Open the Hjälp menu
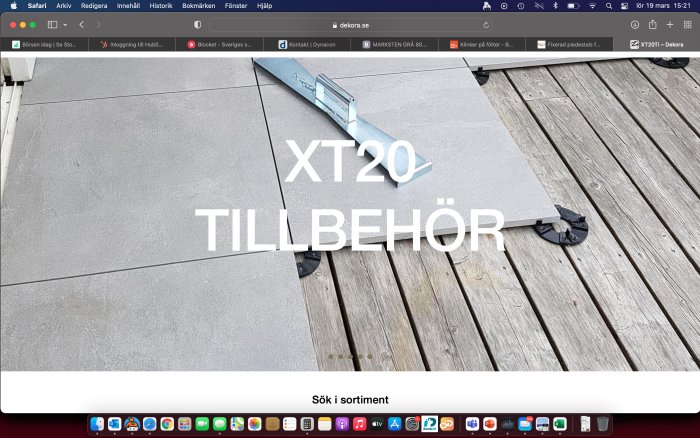 click(x=264, y=6)
